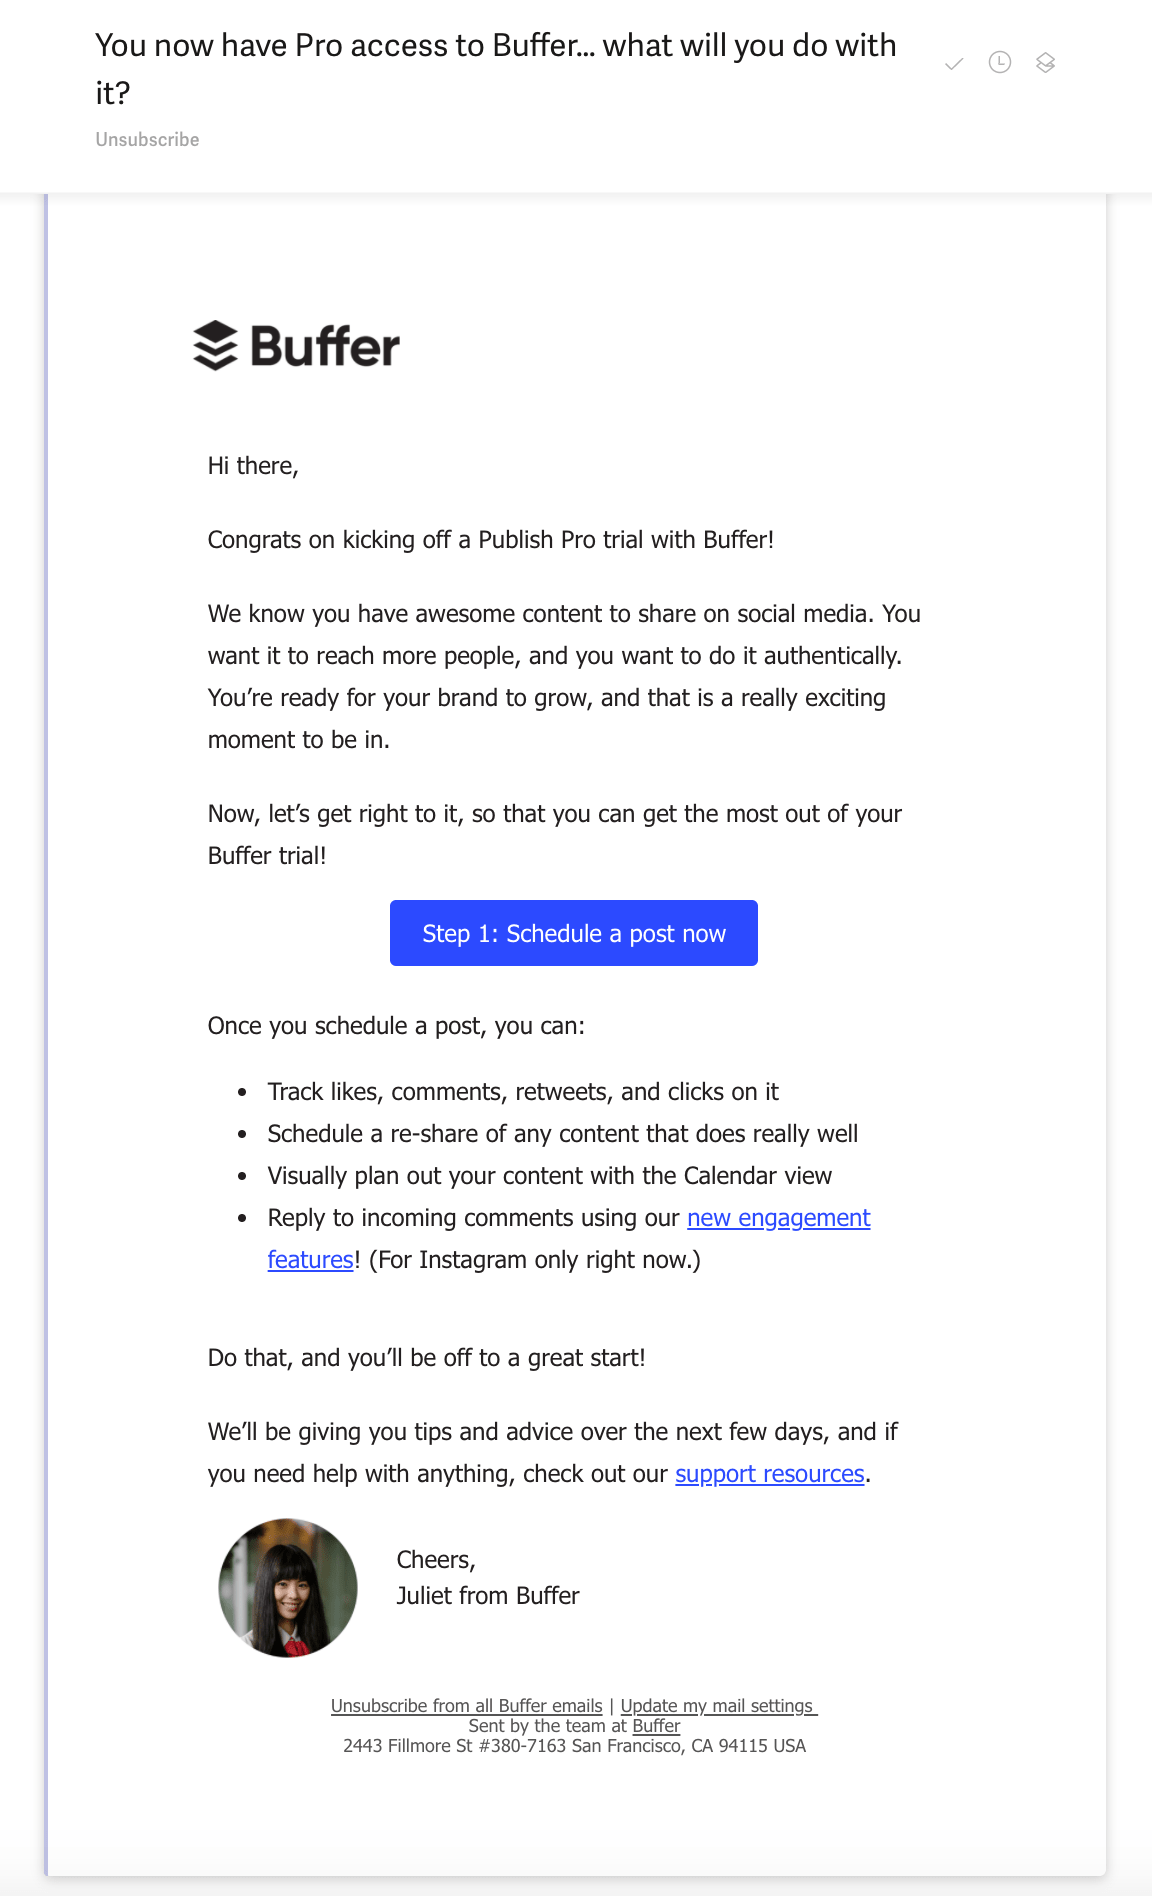
Task: Click the bullet about Calendar view planning
Action: 548,1175
